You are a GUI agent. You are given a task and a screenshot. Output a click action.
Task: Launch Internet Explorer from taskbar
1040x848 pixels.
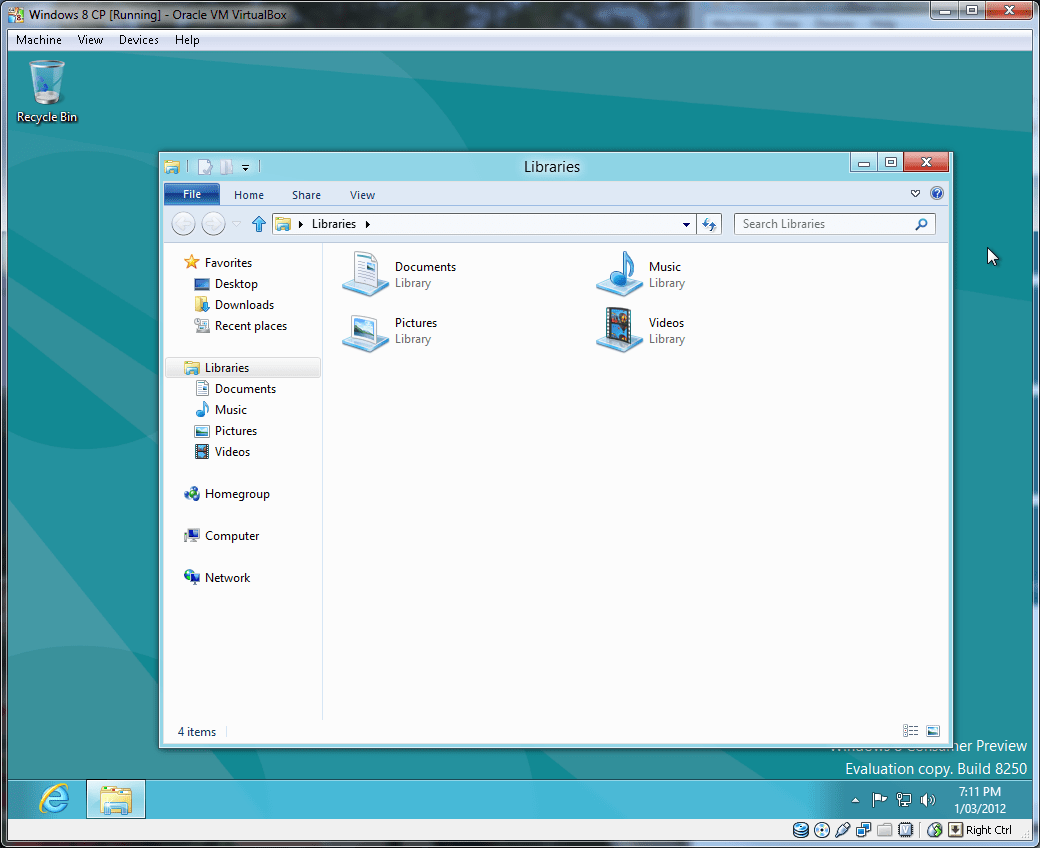(x=54, y=799)
